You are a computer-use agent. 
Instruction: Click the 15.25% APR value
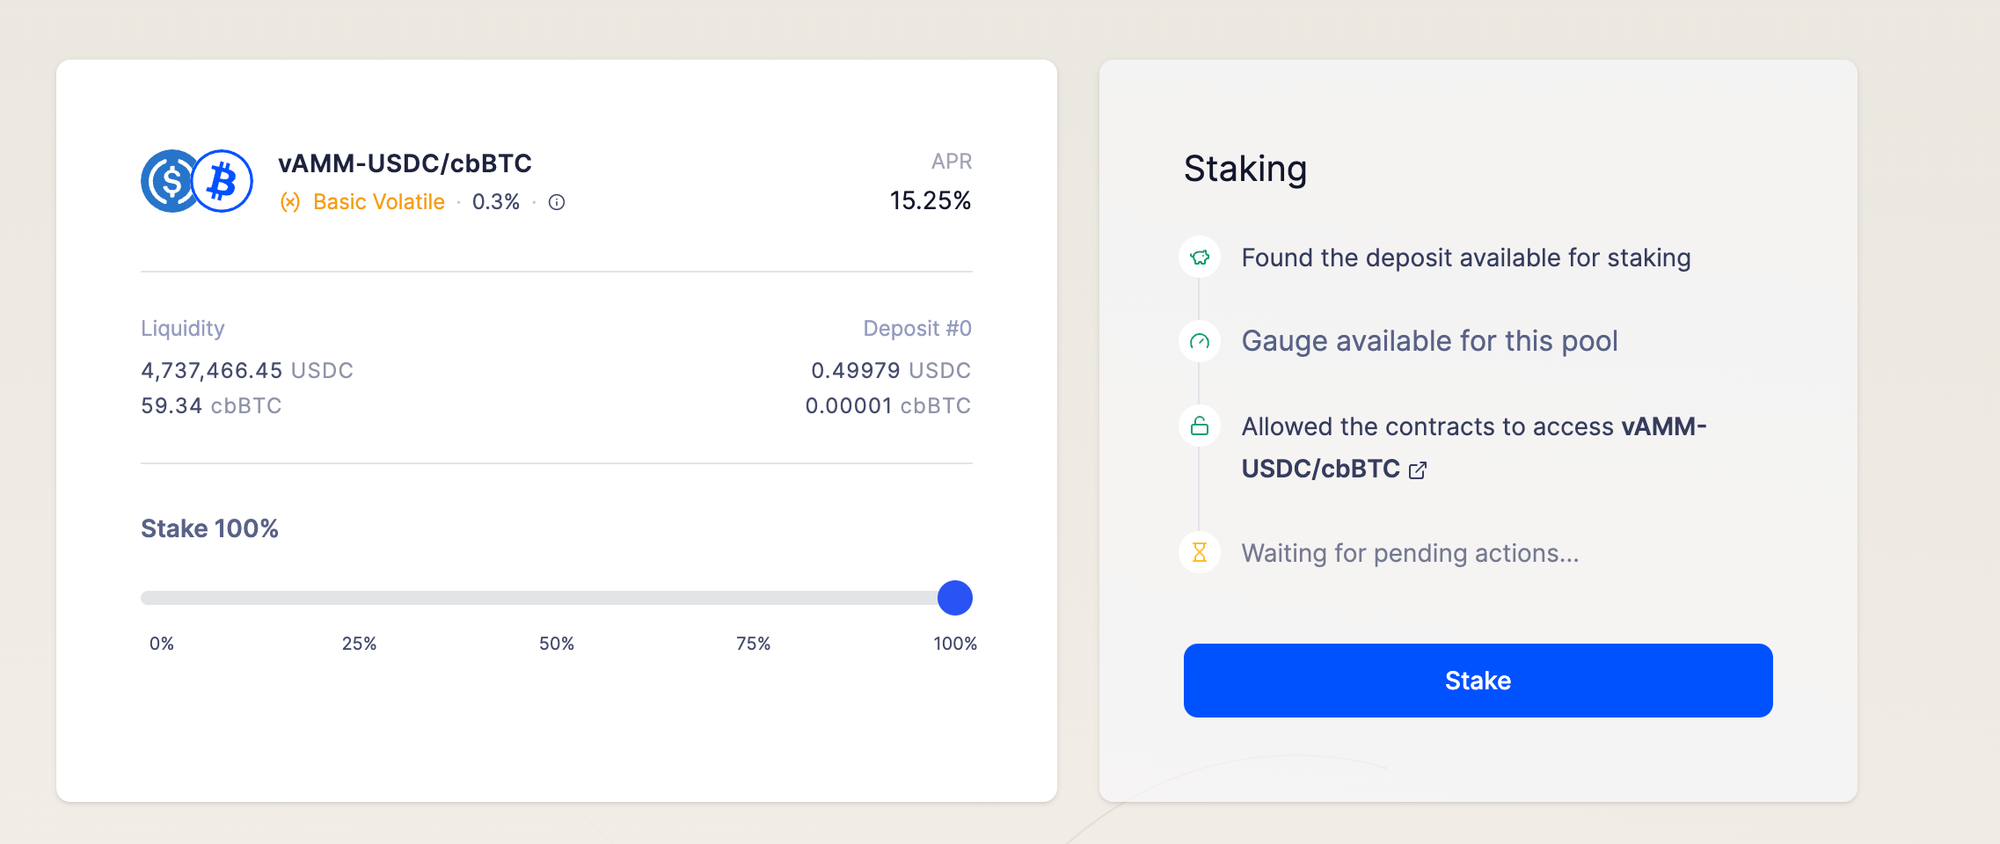[x=930, y=201]
